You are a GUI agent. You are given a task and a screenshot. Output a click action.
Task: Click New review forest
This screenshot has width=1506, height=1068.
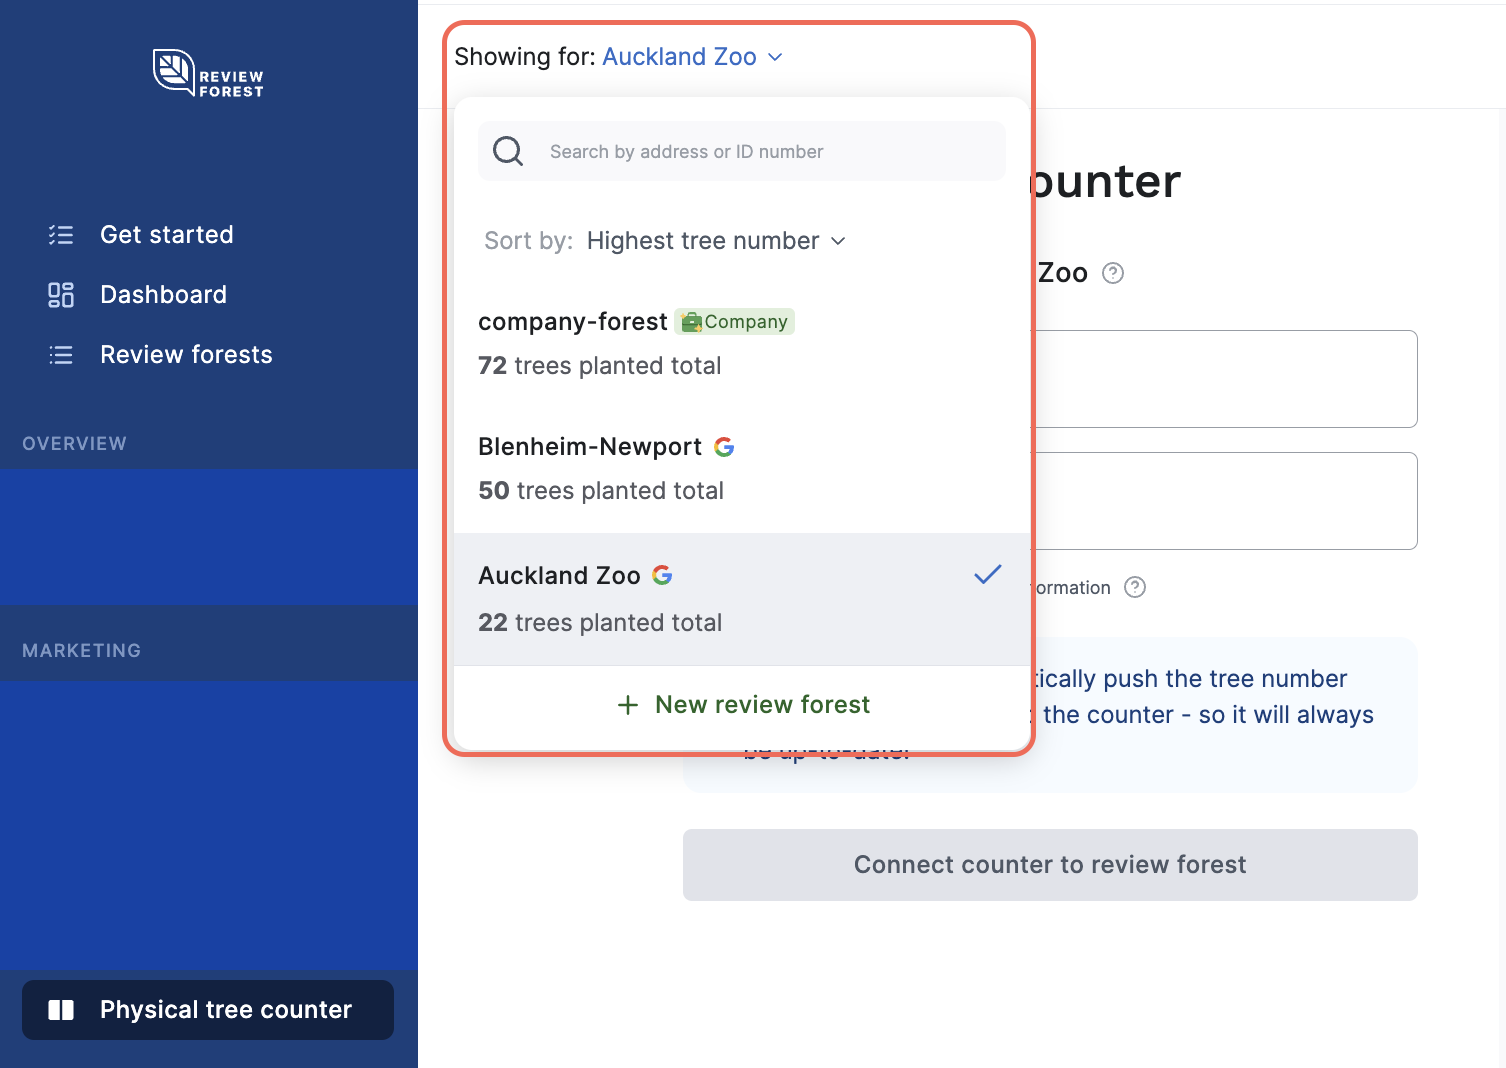pos(743,705)
